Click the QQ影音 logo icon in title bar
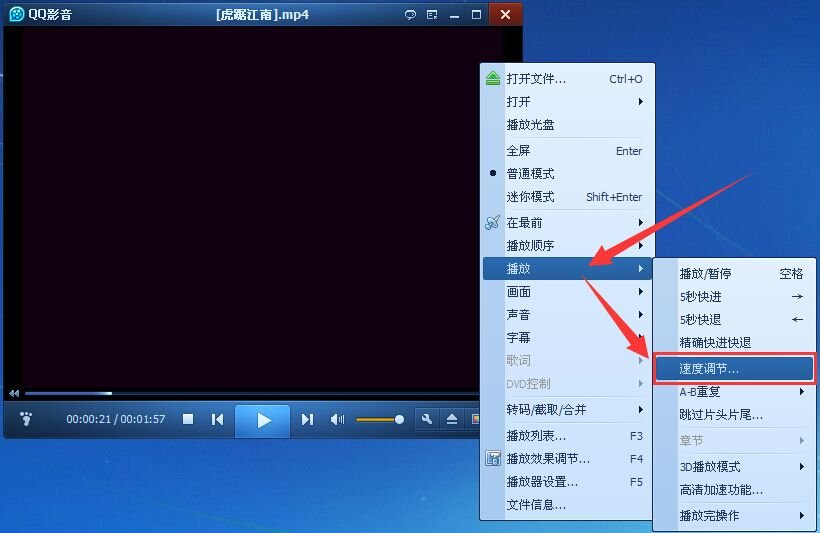Screen dimensions: 820x533 (x=16, y=15)
